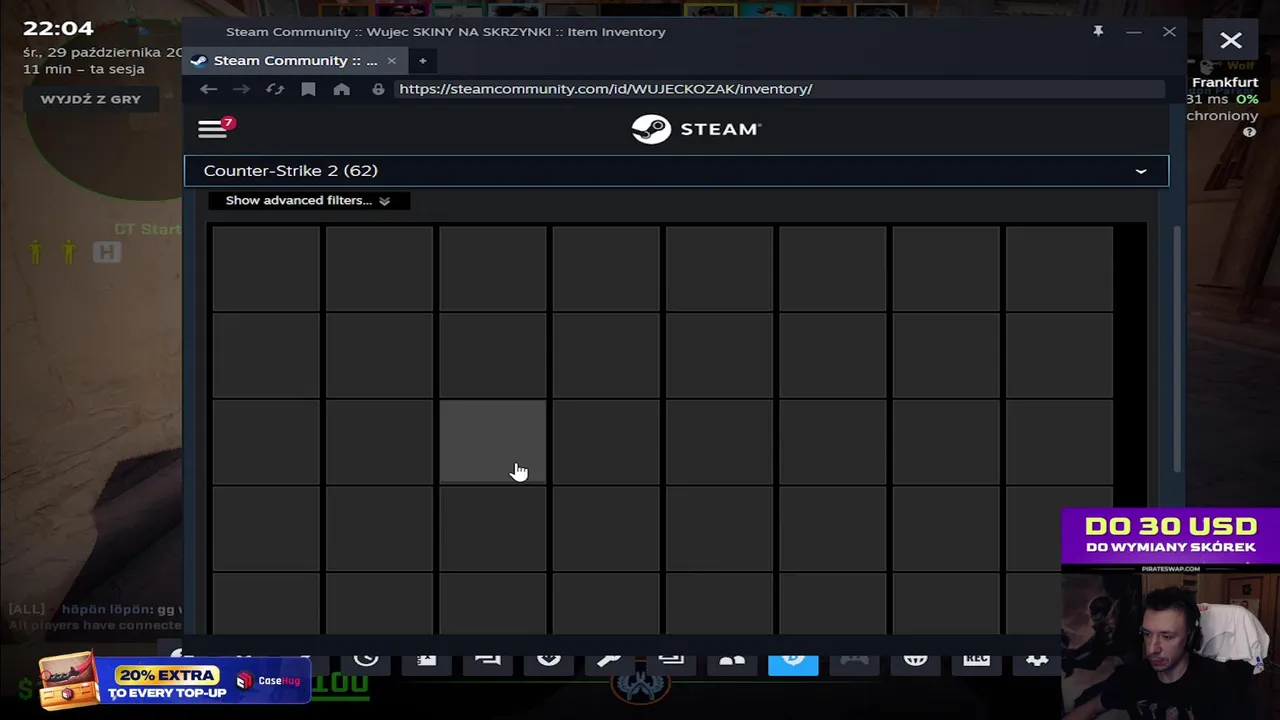Open the web browser globe icon

[915, 660]
